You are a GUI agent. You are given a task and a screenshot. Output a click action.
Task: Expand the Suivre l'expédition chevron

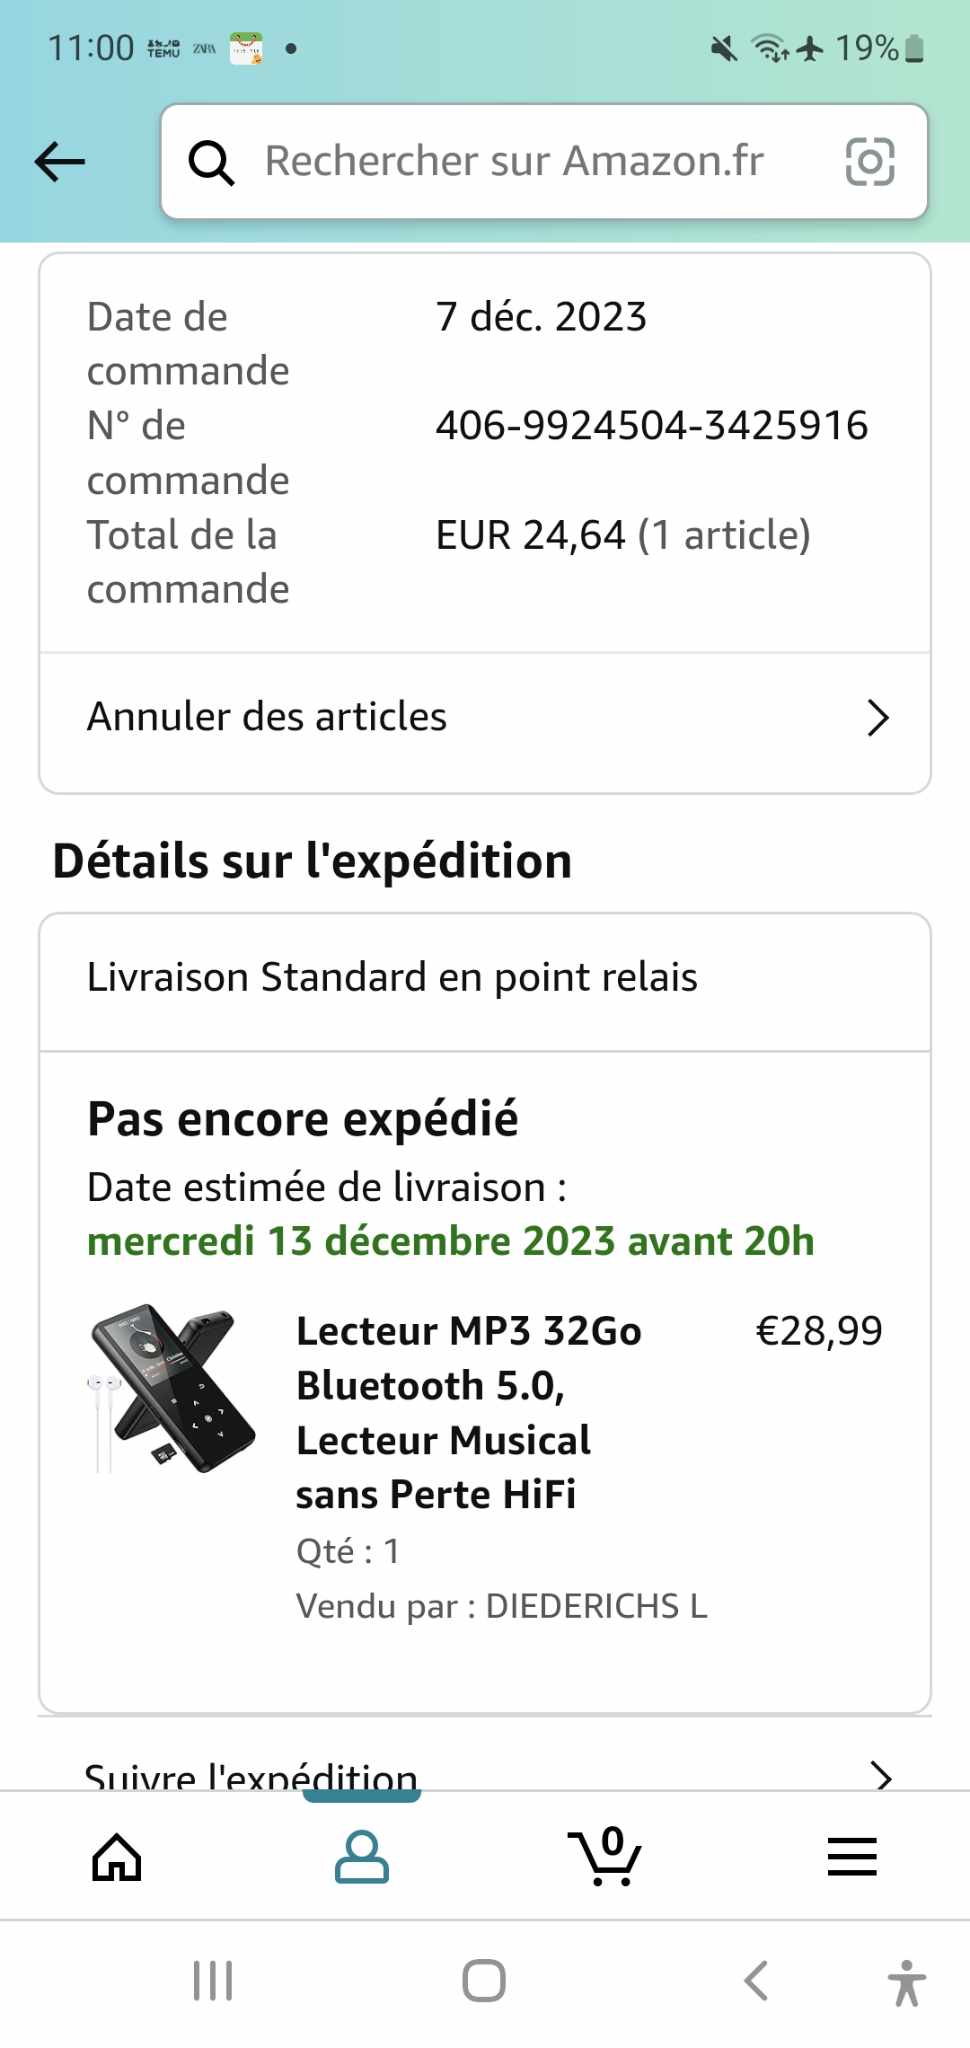point(880,1775)
